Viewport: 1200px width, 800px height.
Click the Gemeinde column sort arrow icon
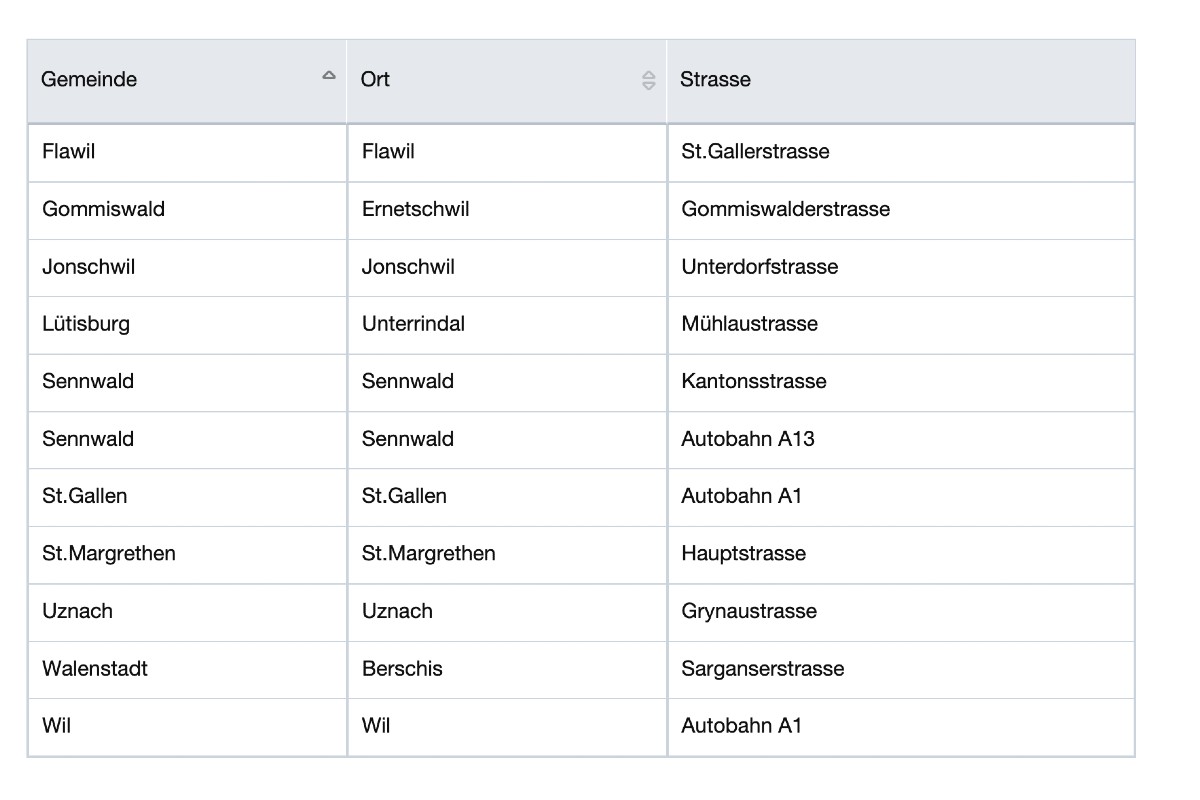[328, 76]
